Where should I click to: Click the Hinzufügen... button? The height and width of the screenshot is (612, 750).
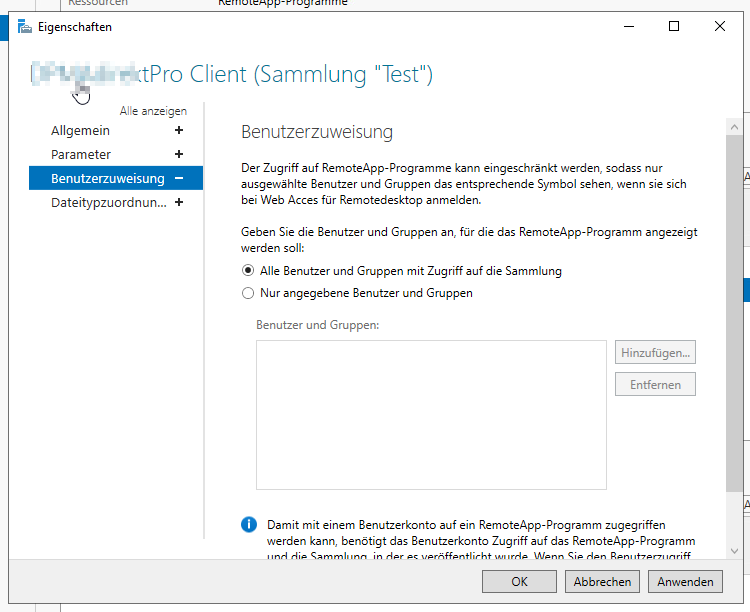(655, 353)
